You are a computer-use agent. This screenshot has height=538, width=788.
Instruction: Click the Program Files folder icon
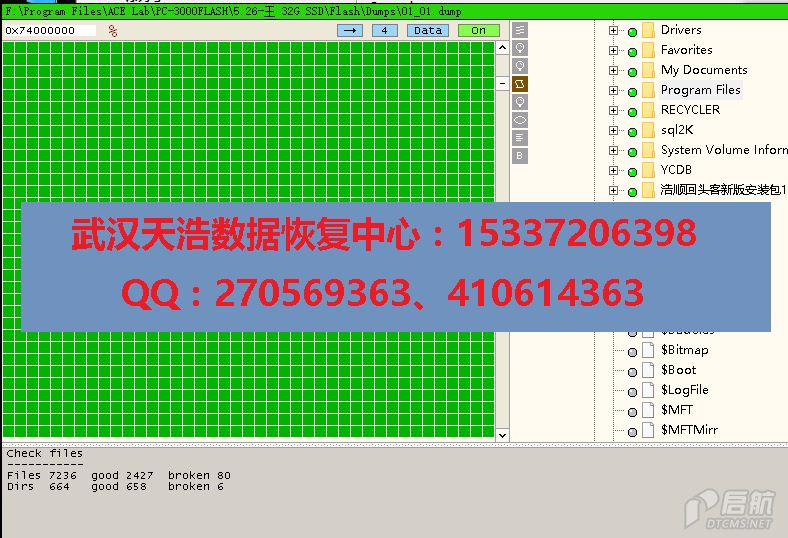point(647,90)
